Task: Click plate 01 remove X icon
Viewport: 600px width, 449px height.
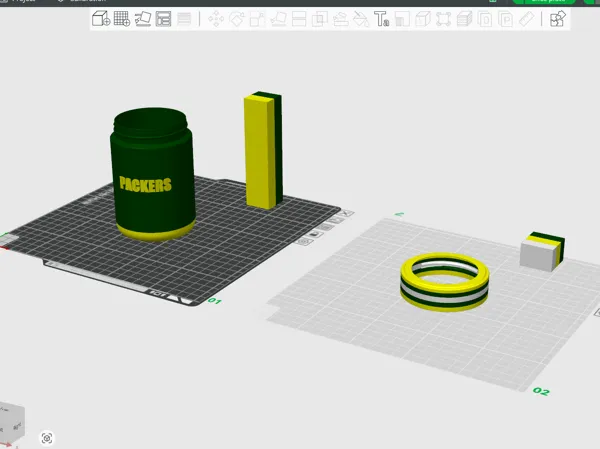Action: (347, 213)
